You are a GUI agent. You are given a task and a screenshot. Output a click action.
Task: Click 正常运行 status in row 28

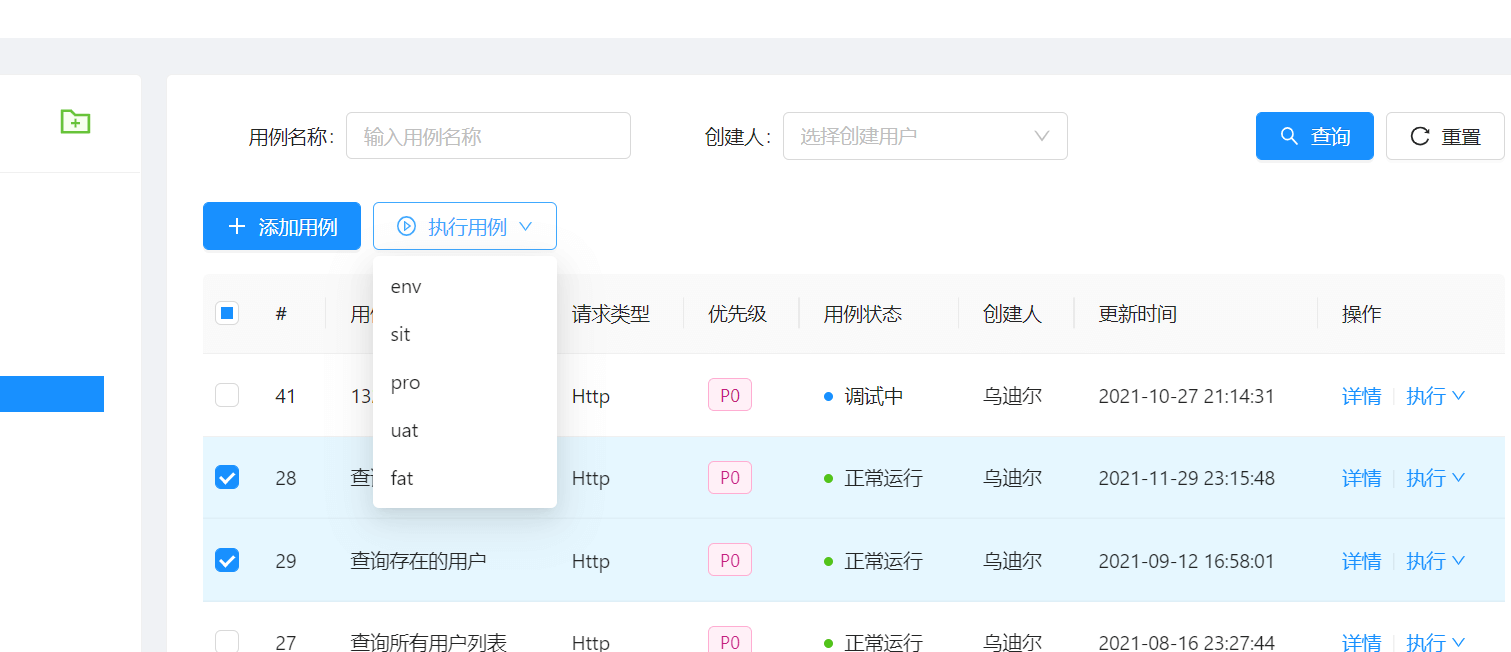873,478
